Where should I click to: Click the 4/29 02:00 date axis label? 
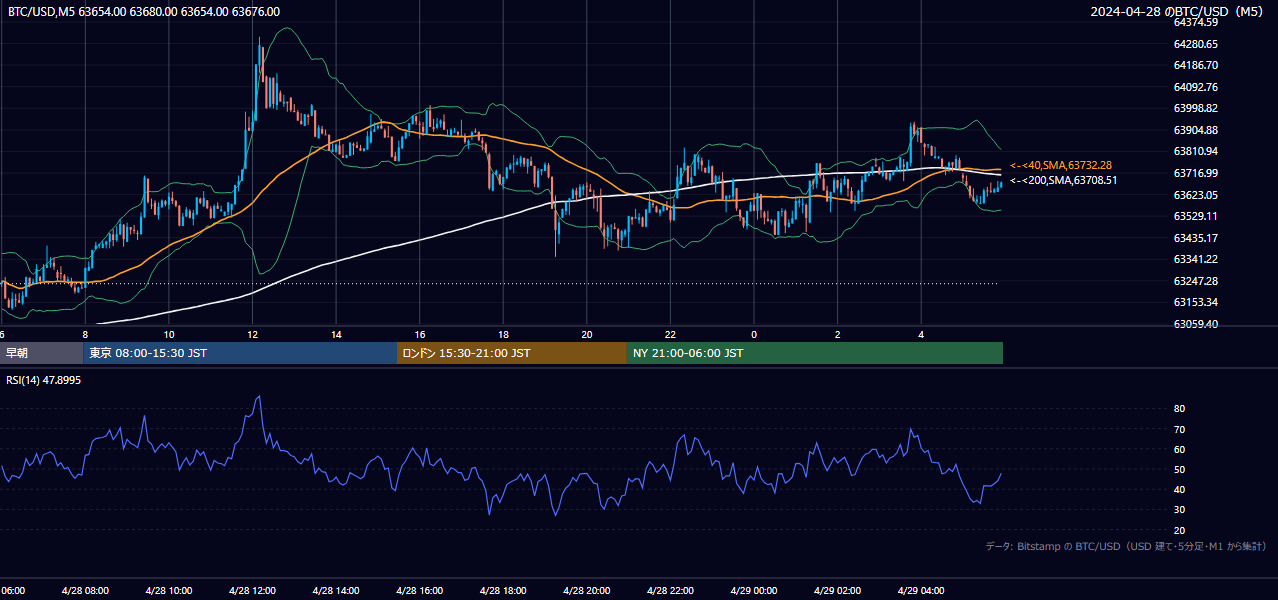(838, 591)
